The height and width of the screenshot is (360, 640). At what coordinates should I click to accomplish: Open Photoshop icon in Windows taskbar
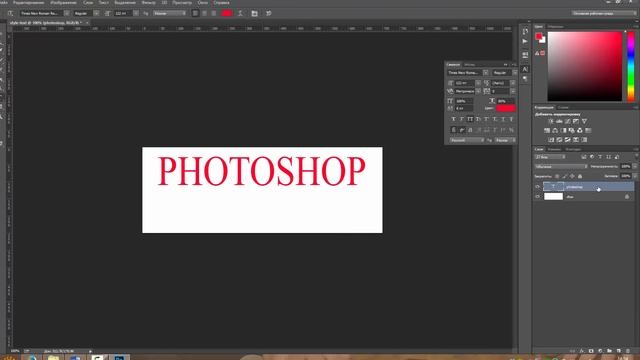pos(119,358)
